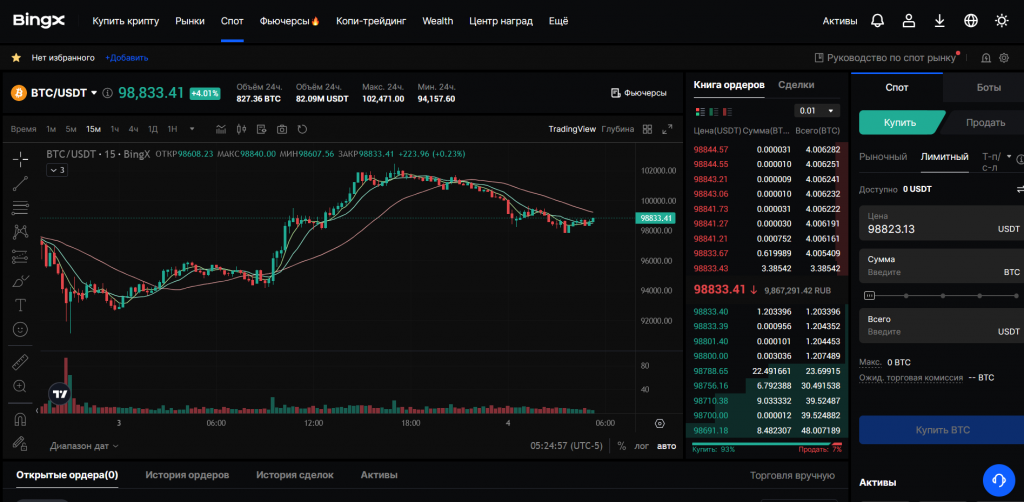This screenshot has height=502, width=1024.
Task: Switch to Рыночный order type
Action: pos(883,157)
